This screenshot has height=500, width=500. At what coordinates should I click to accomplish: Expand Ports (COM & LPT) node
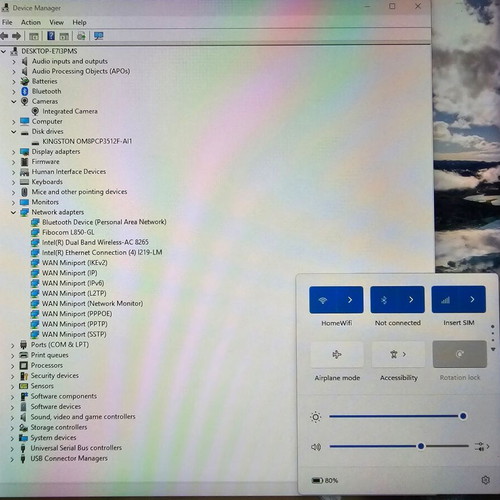12,345
